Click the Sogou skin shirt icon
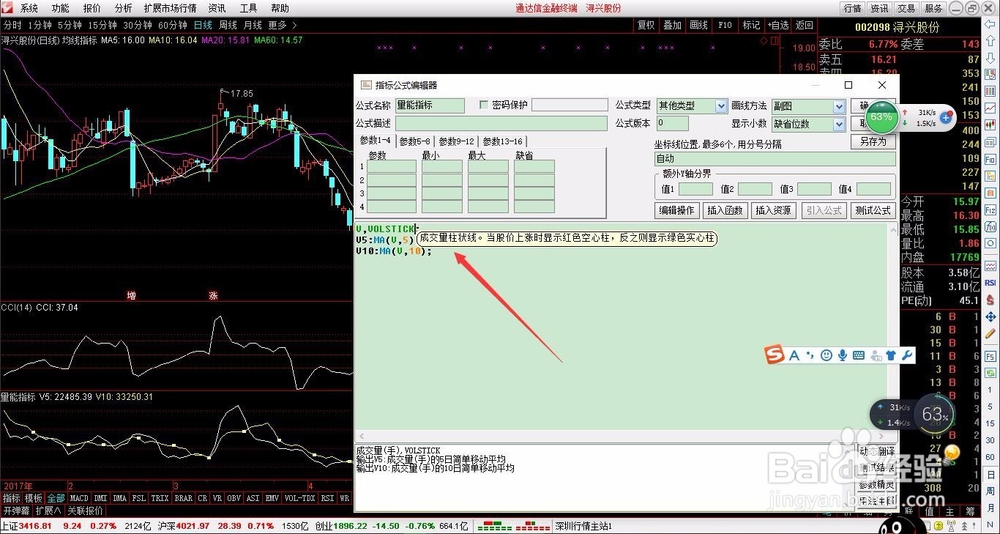 pyautogui.click(x=892, y=355)
